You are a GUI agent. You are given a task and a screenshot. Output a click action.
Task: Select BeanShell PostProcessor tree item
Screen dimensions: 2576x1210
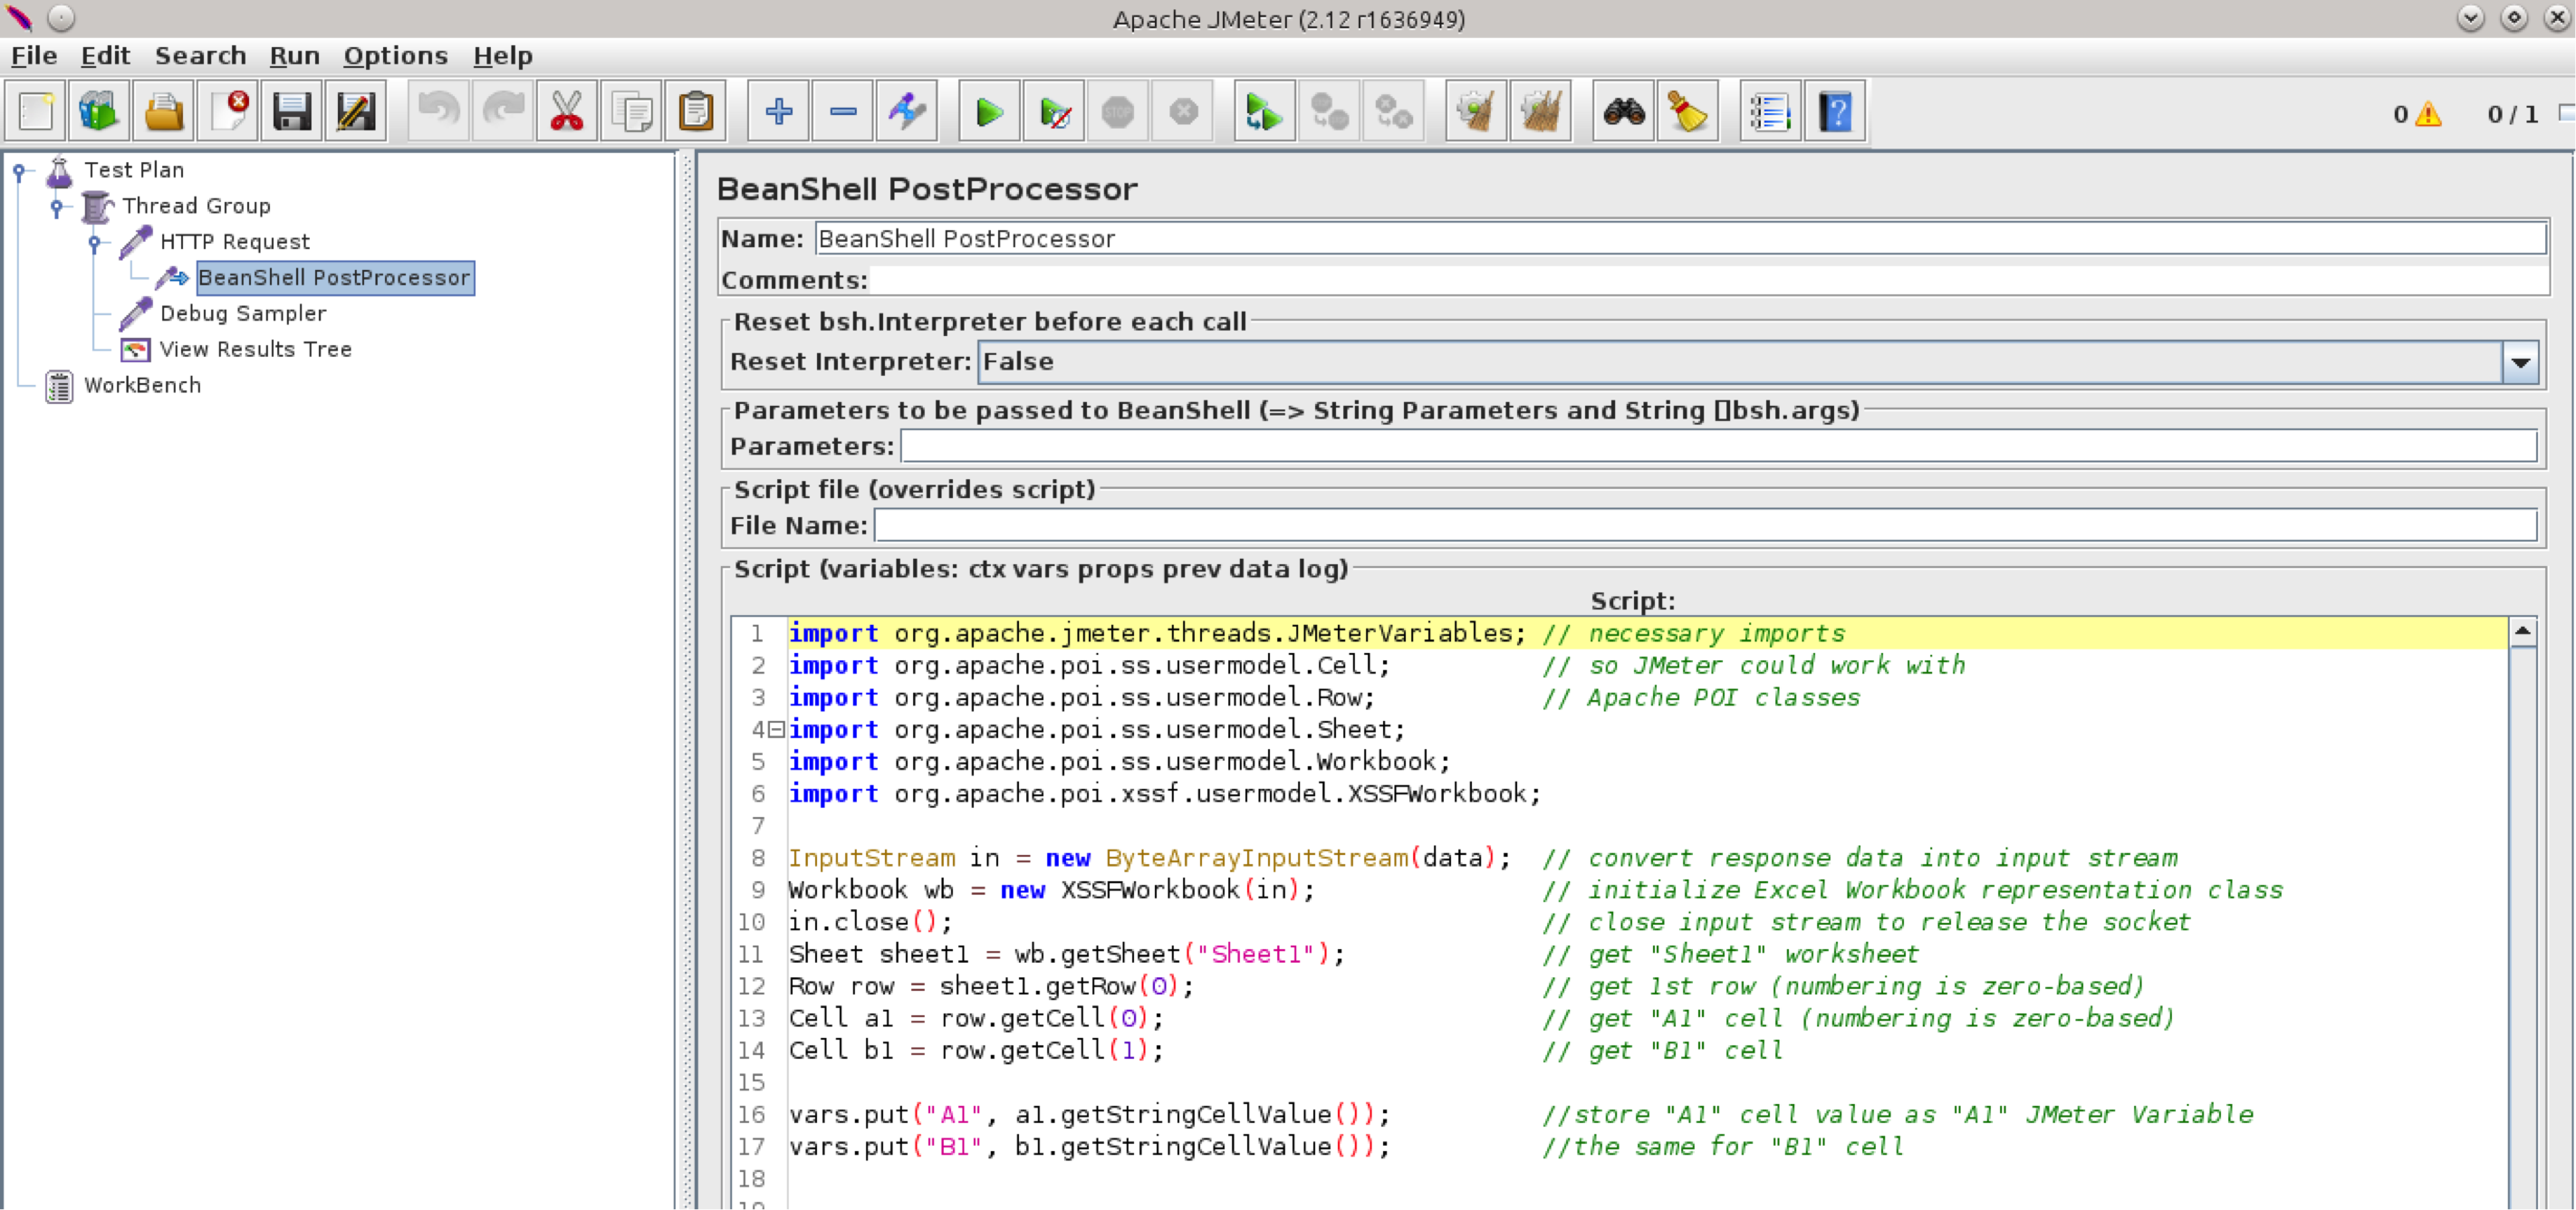(x=334, y=278)
